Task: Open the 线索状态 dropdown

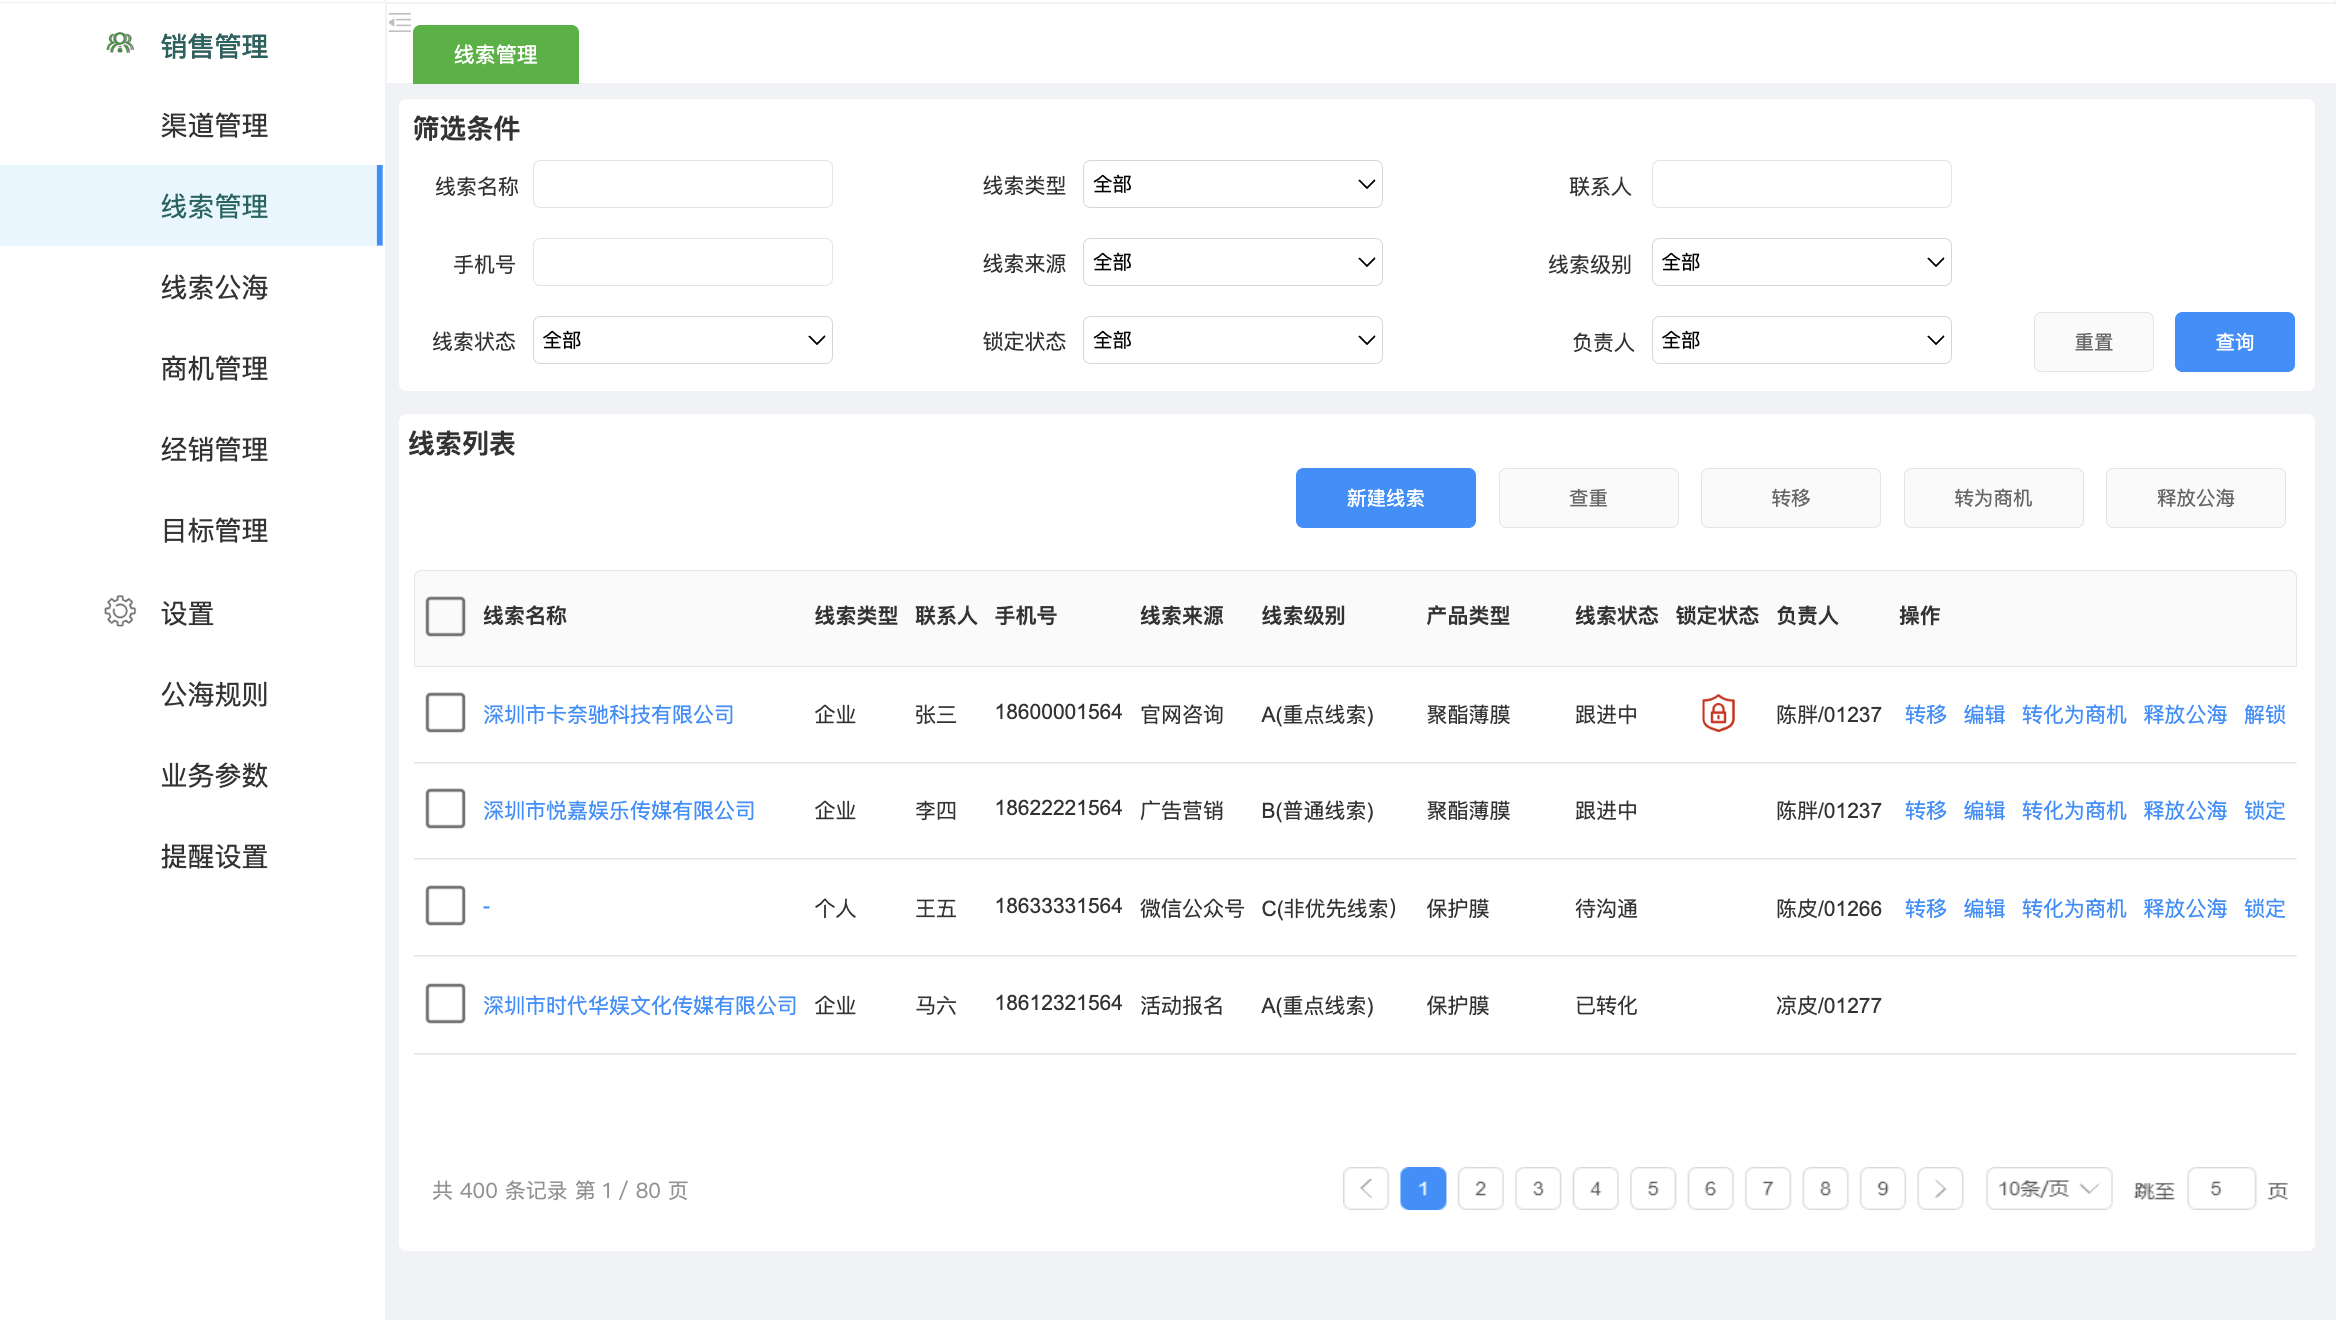Action: click(x=683, y=340)
